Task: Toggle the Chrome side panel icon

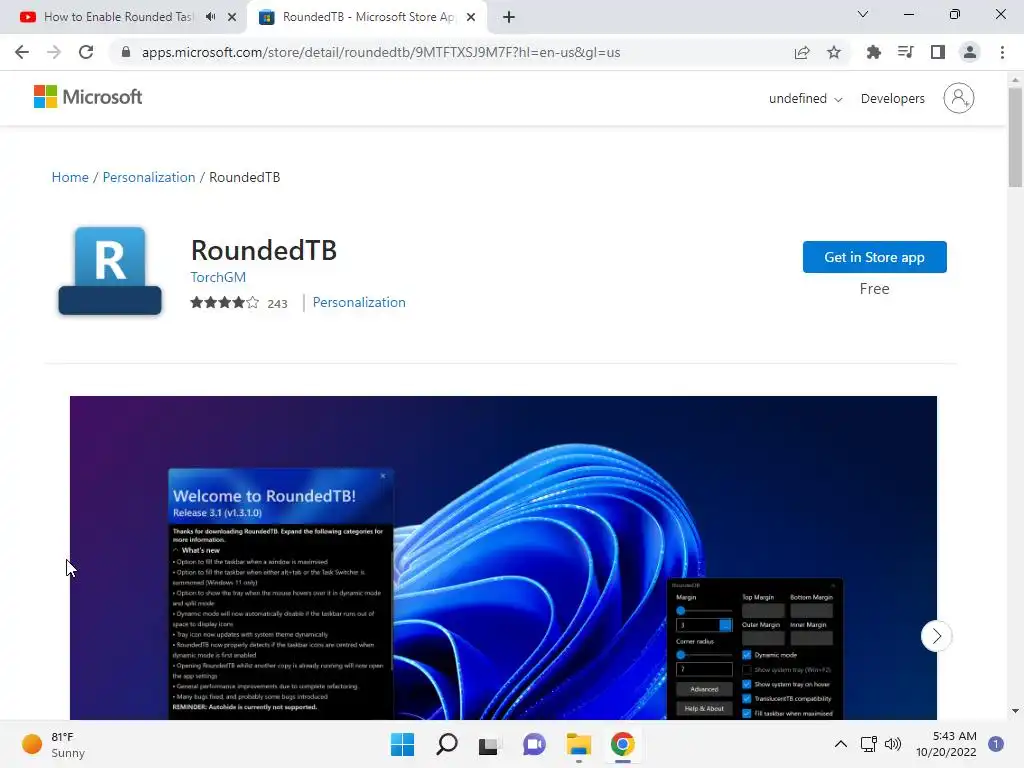Action: tap(938, 52)
